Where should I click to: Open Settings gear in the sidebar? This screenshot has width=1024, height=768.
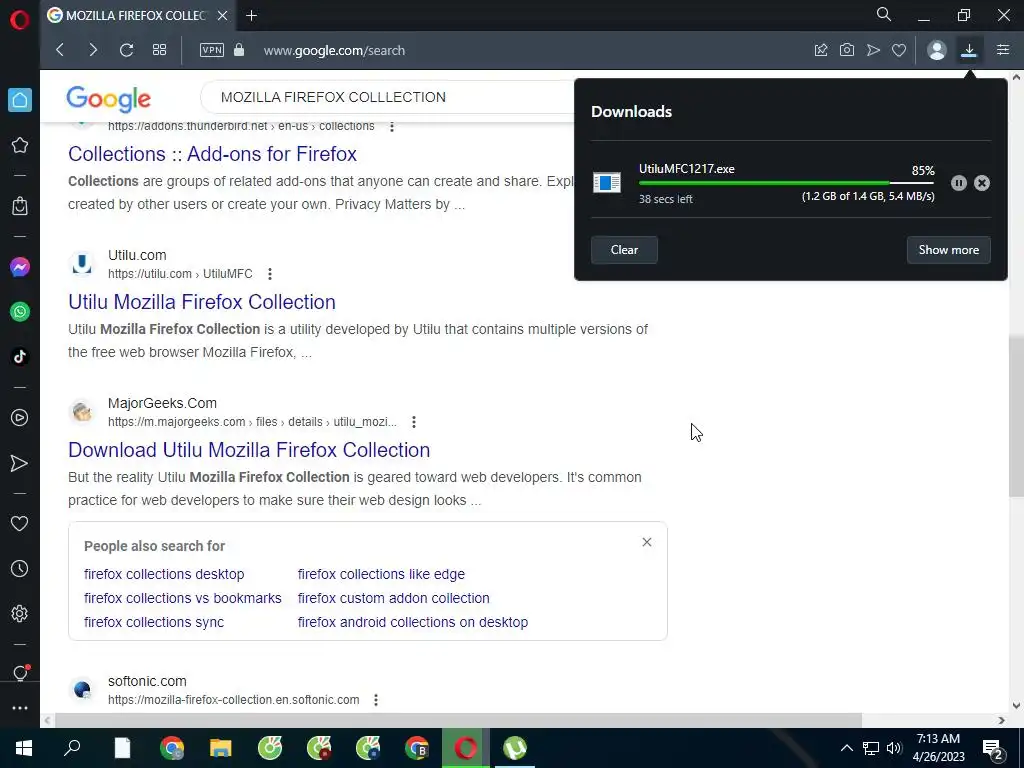(x=20, y=613)
